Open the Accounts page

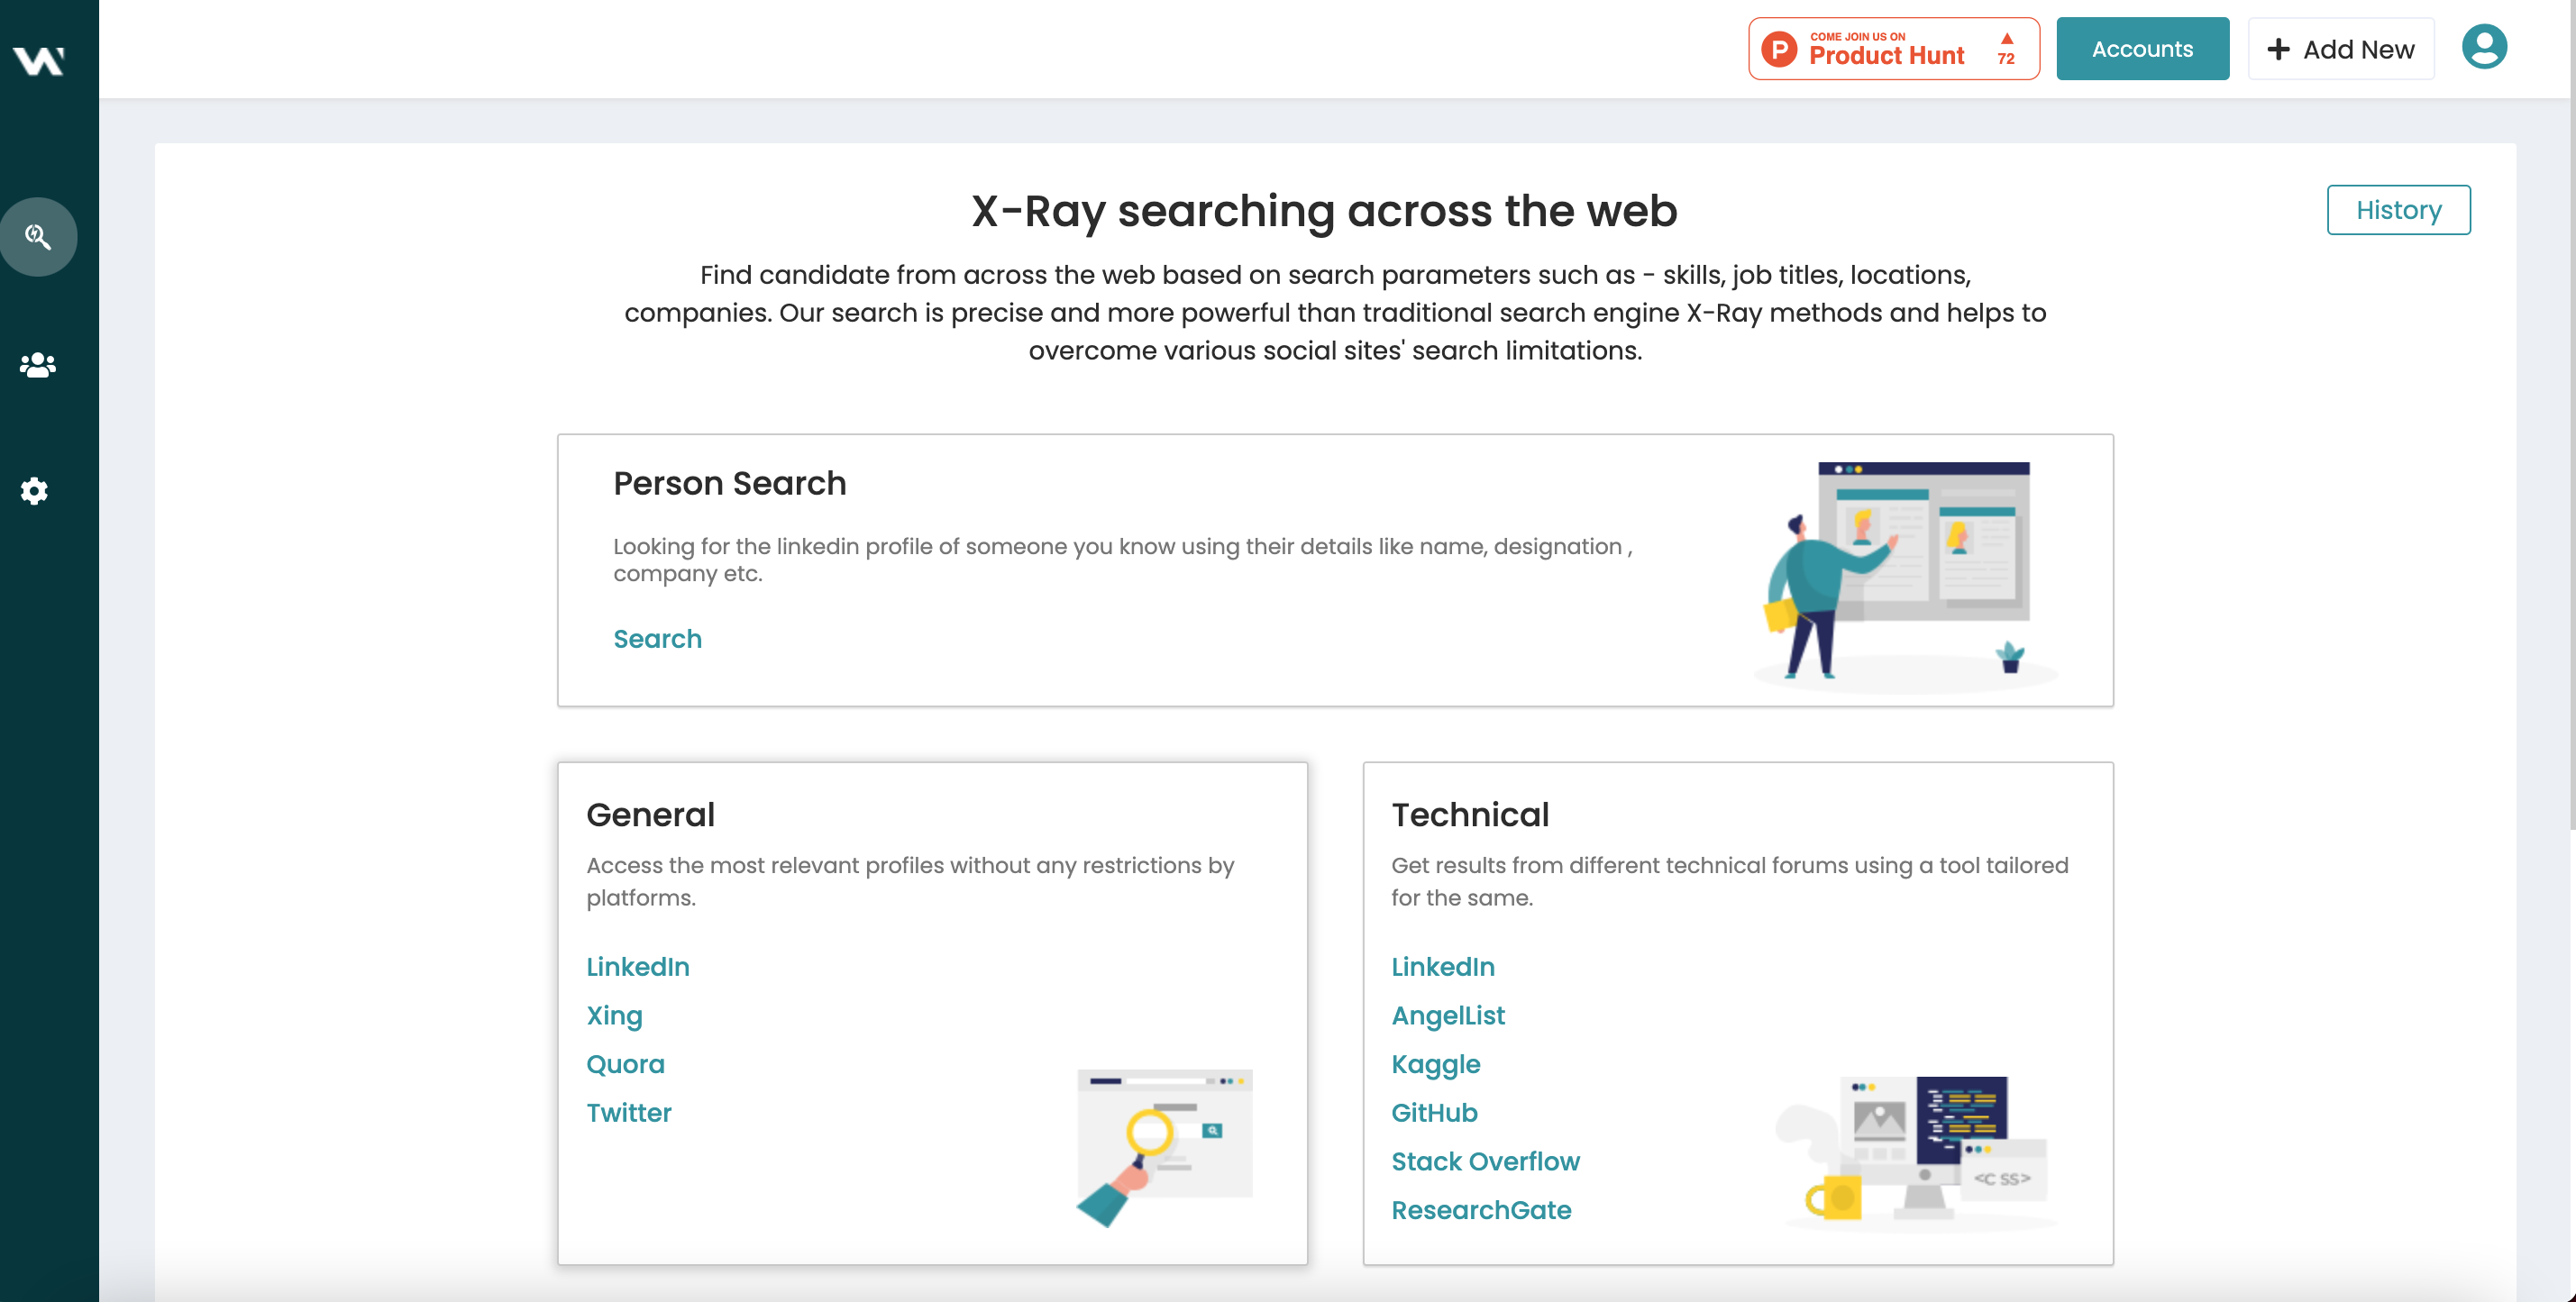coord(2142,48)
